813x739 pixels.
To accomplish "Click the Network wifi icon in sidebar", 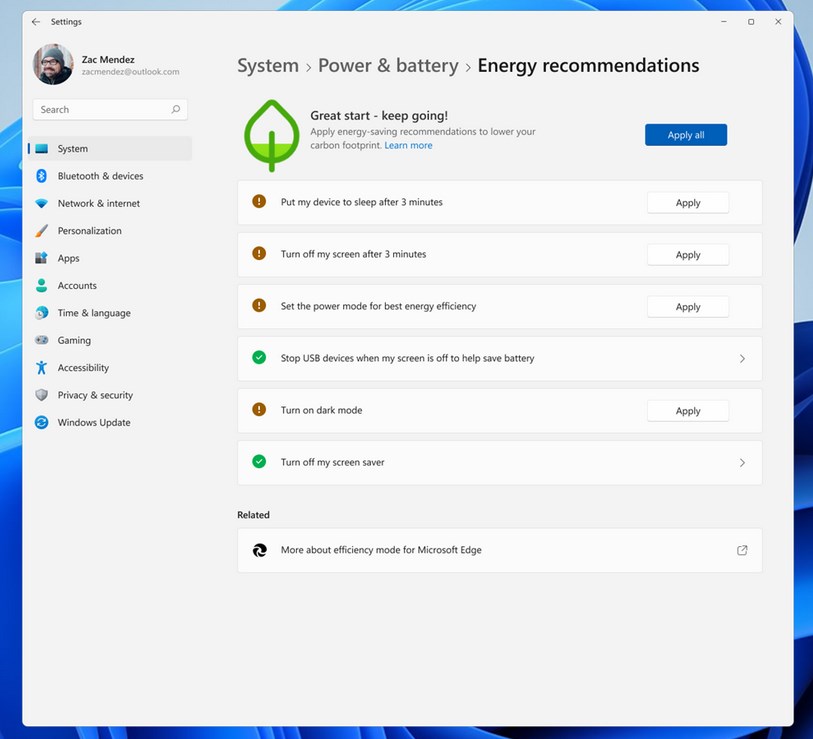I will (41, 203).
